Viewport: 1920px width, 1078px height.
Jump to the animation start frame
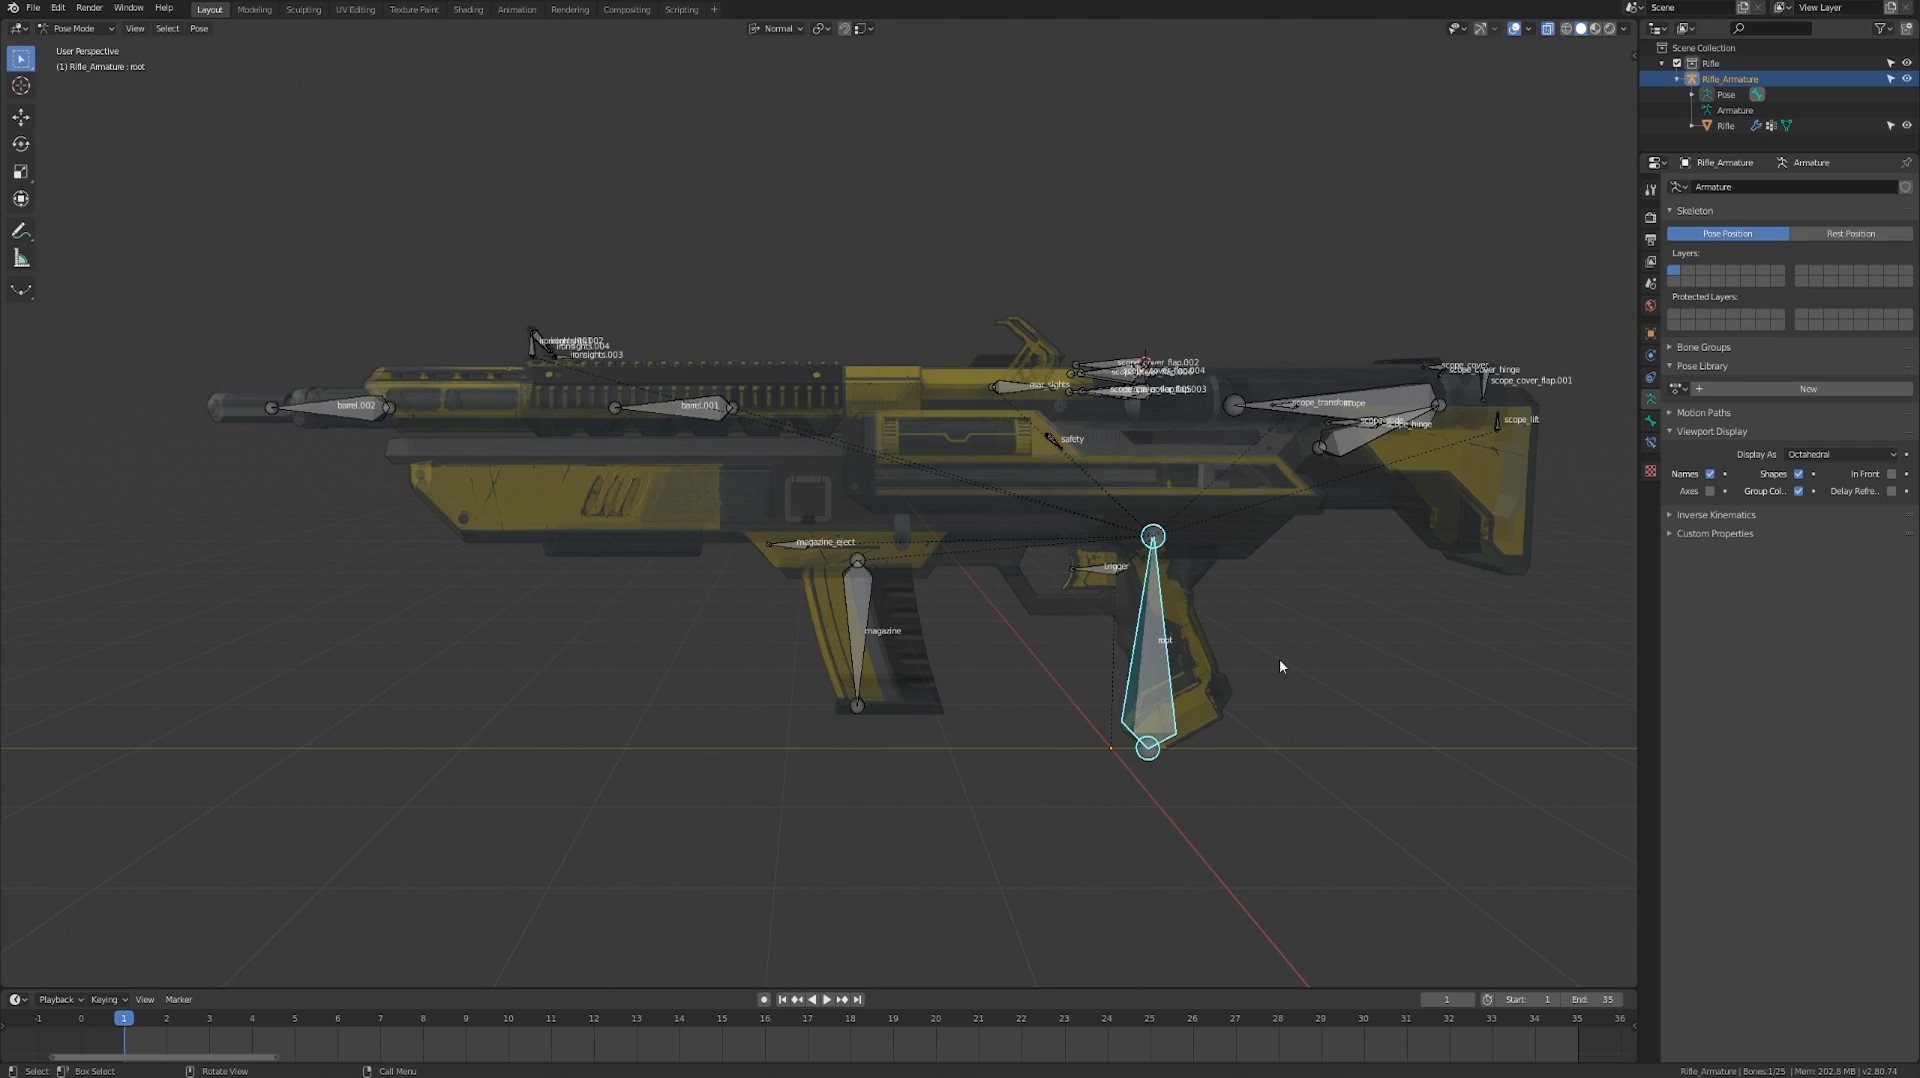tap(782, 999)
